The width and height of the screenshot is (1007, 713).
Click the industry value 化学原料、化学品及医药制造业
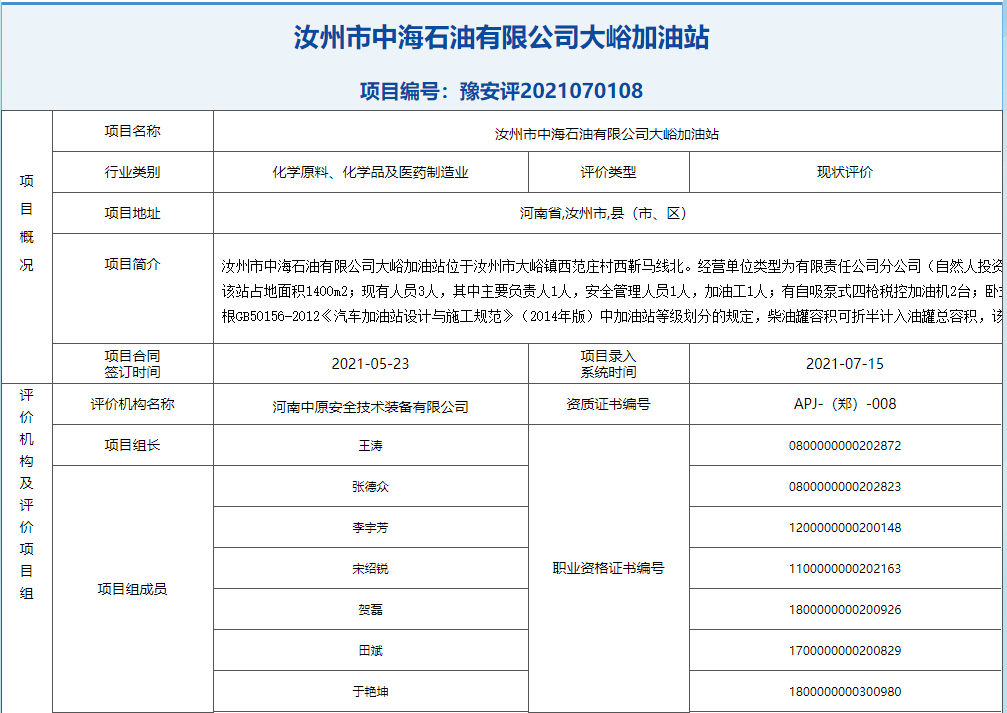[370, 172]
